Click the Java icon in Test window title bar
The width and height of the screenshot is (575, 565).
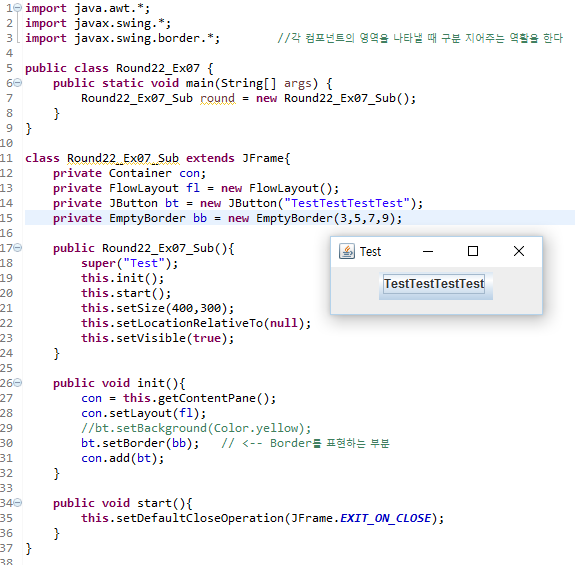pyautogui.click(x=347, y=252)
